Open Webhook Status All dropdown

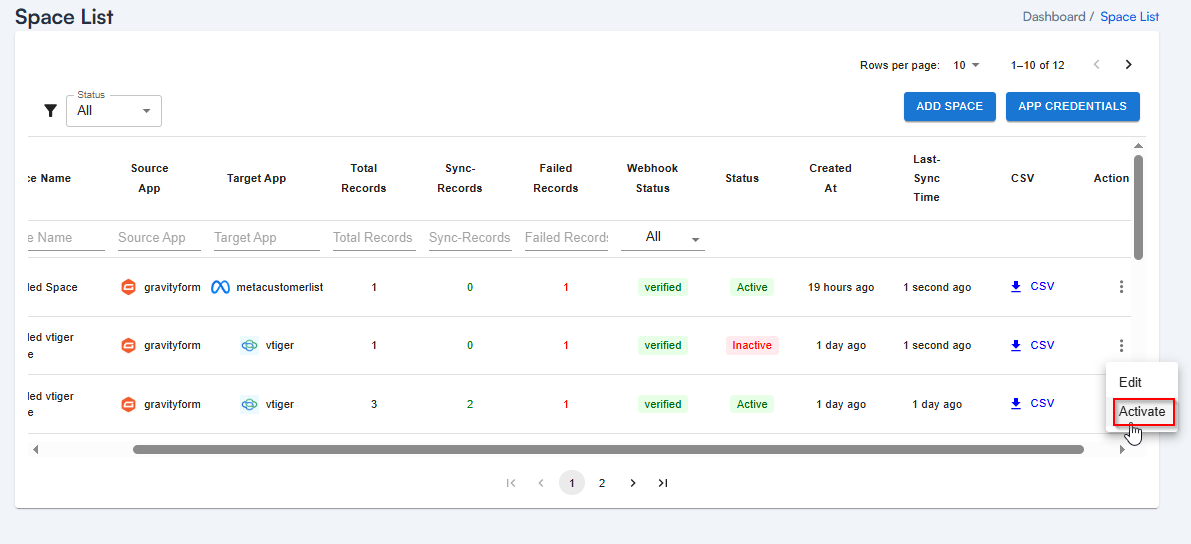pyautogui.click(x=662, y=238)
